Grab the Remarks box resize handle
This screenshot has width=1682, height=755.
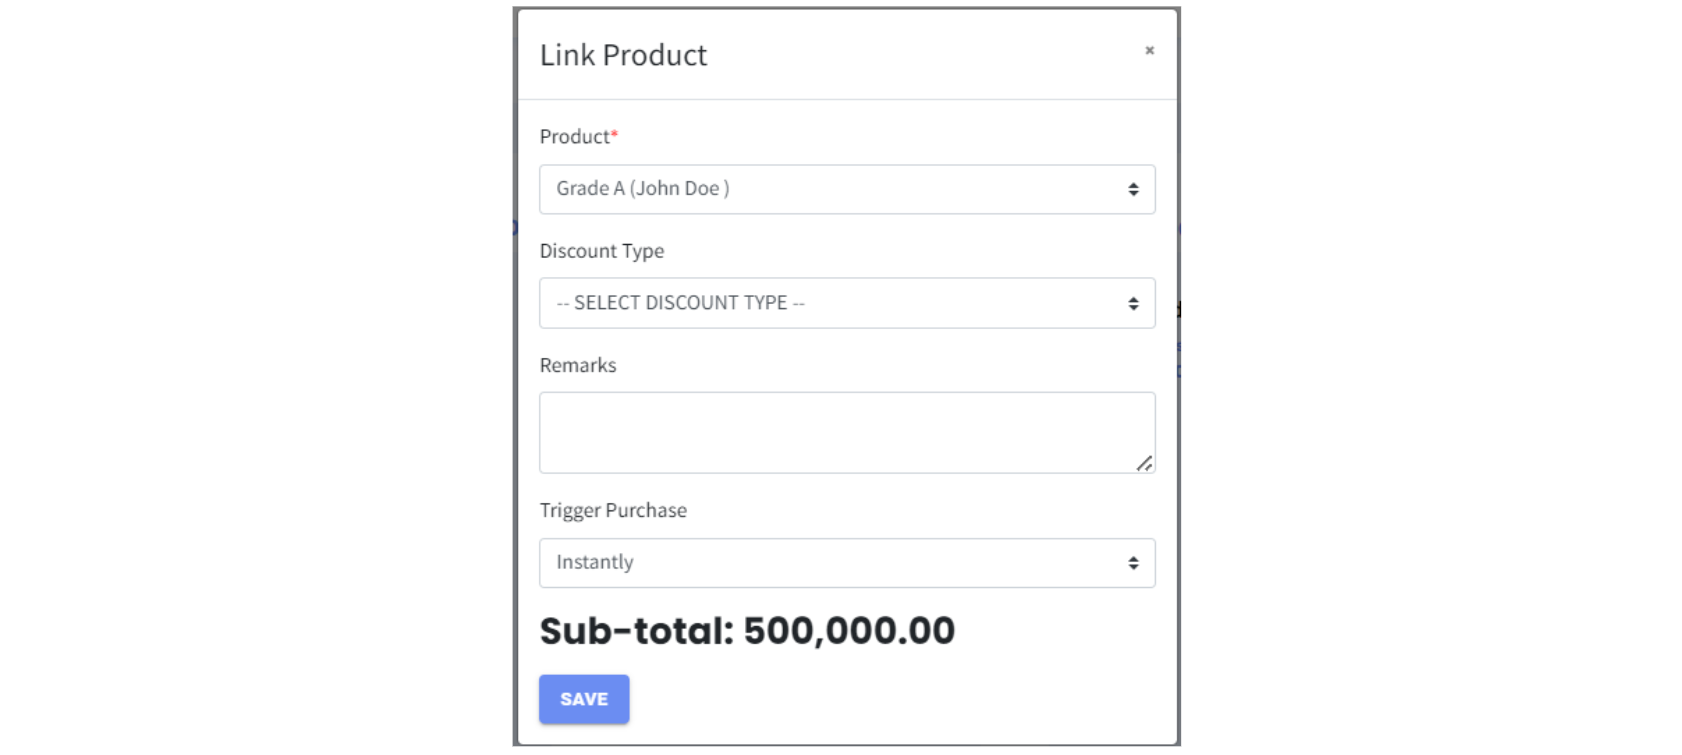point(1144,463)
